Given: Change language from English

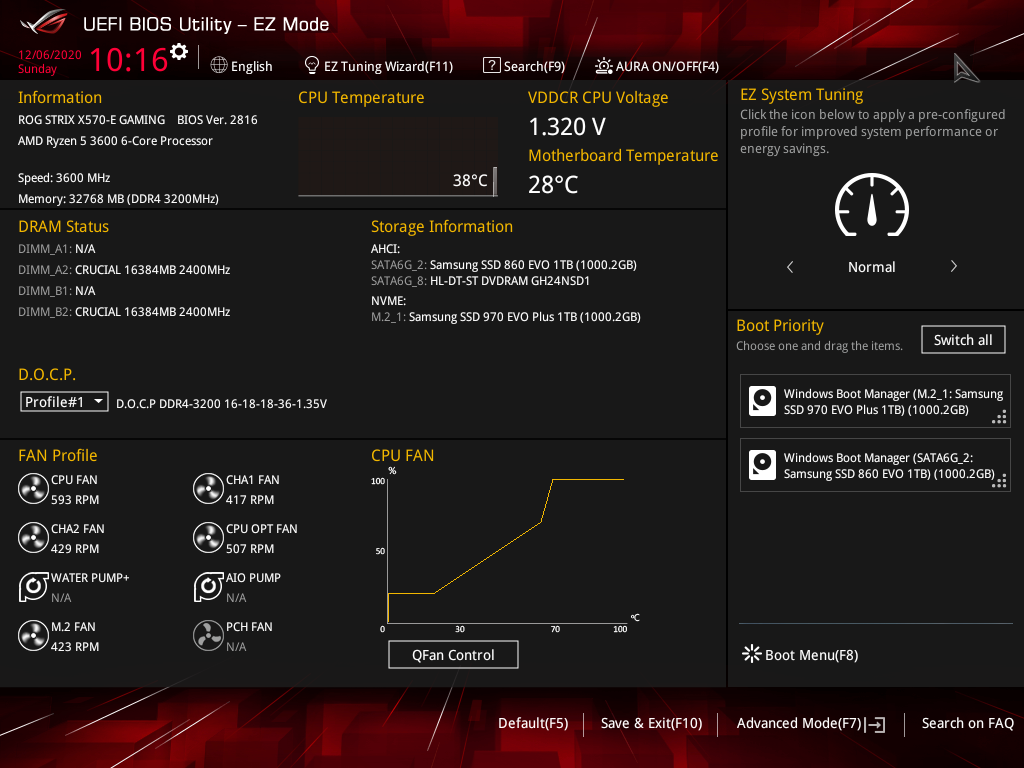Looking at the screenshot, I should coord(251,67).
